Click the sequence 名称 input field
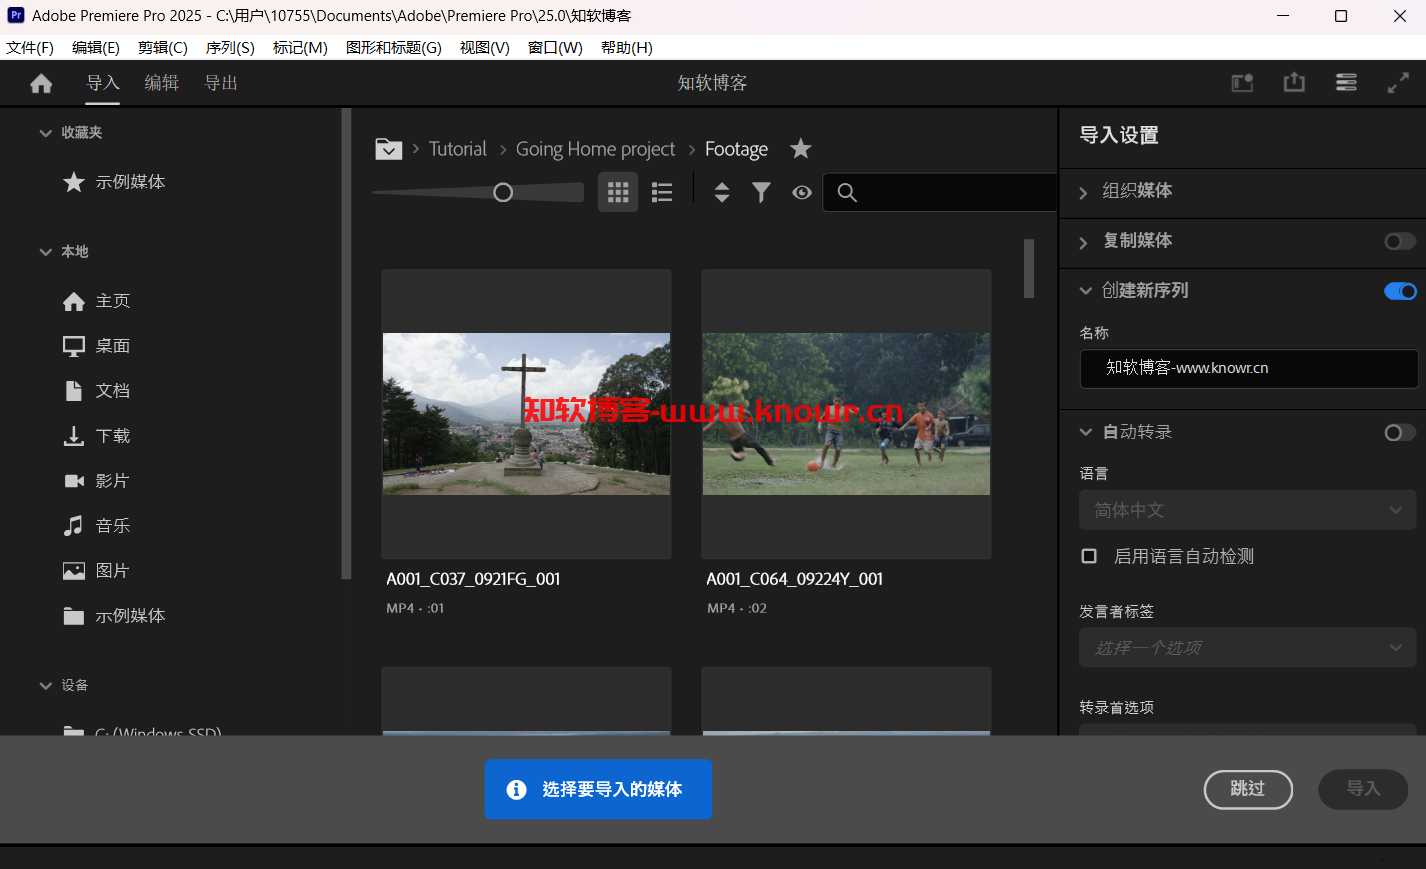The image size is (1426, 869). pos(1249,368)
